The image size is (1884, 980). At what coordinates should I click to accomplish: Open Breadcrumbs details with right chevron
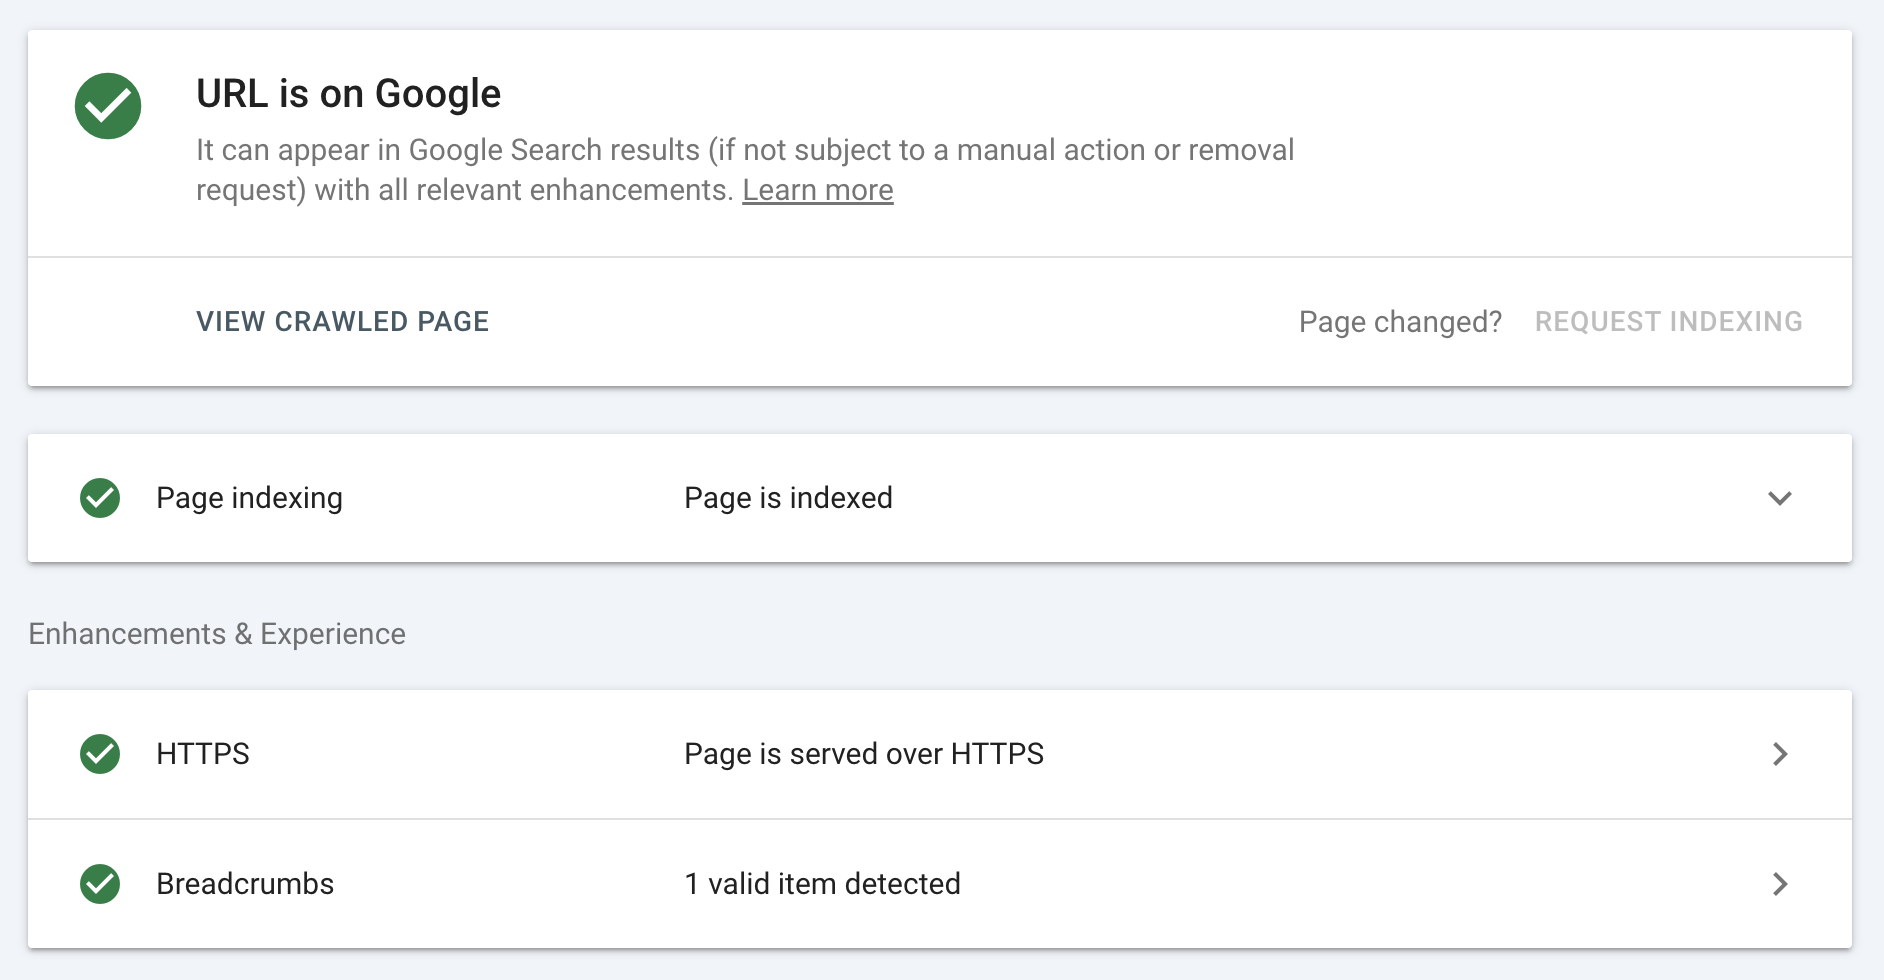tap(1780, 884)
